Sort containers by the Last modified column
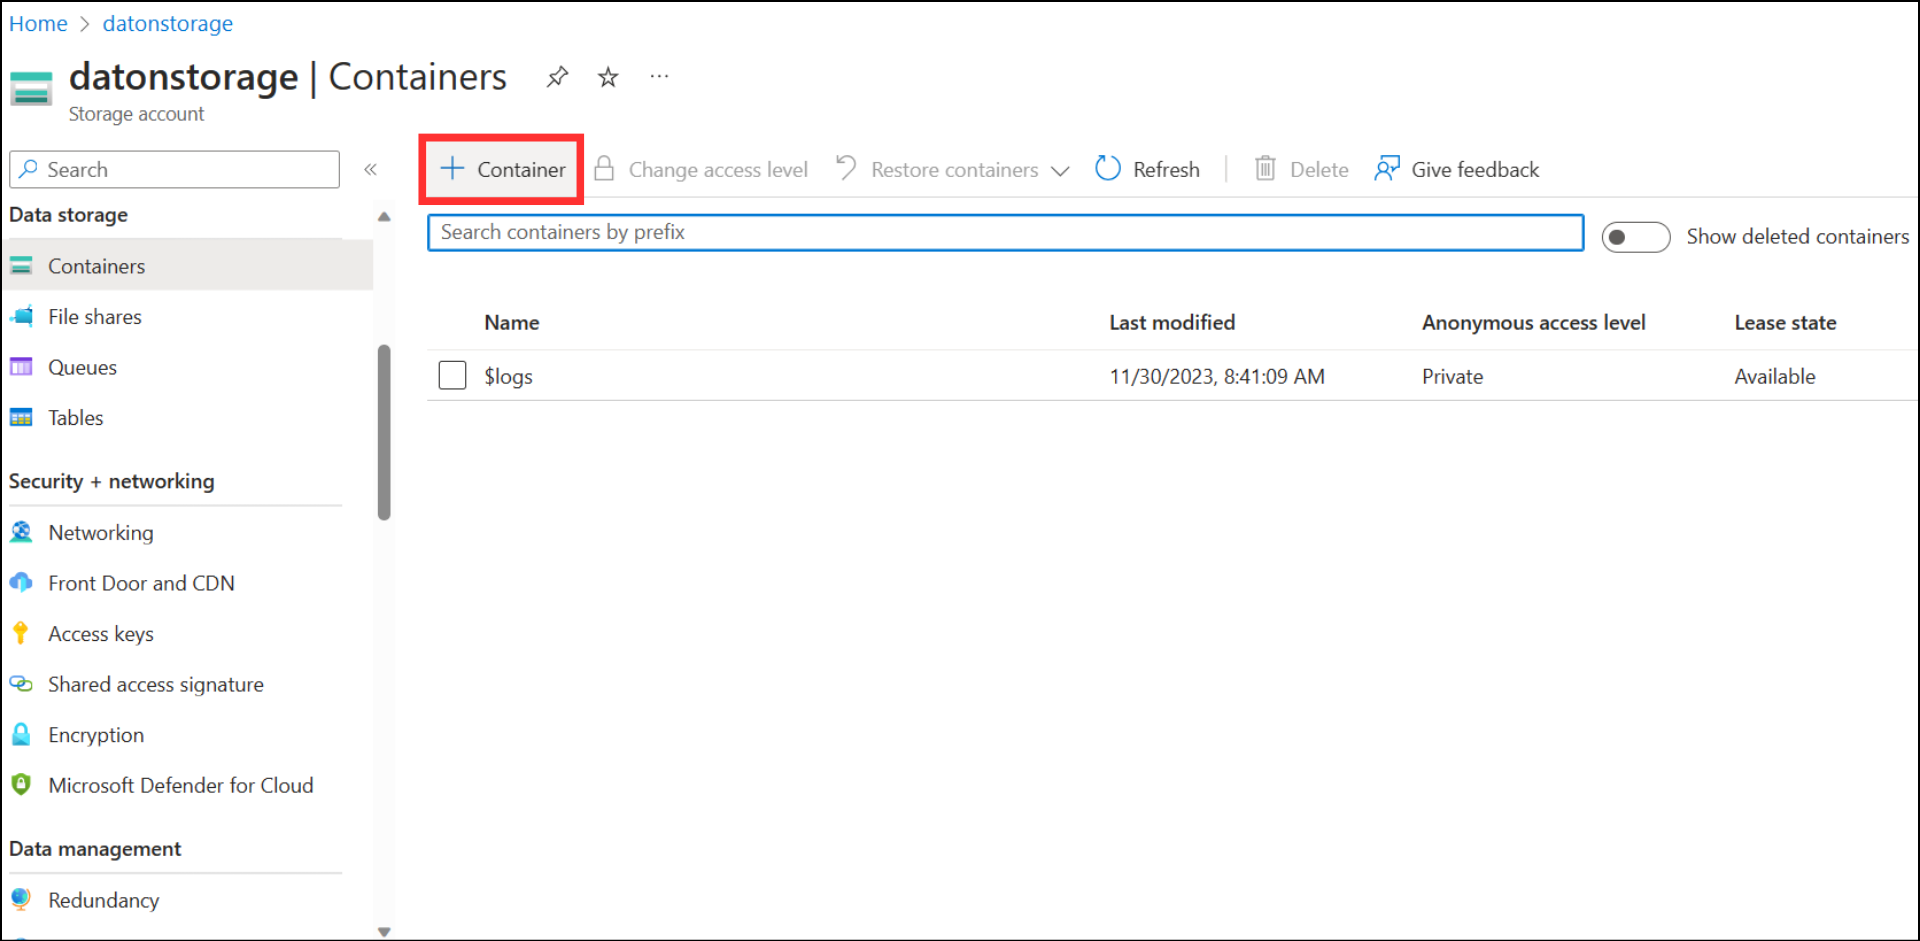The height and width of the screenshot is (941, 1920). pos(1171,322)
